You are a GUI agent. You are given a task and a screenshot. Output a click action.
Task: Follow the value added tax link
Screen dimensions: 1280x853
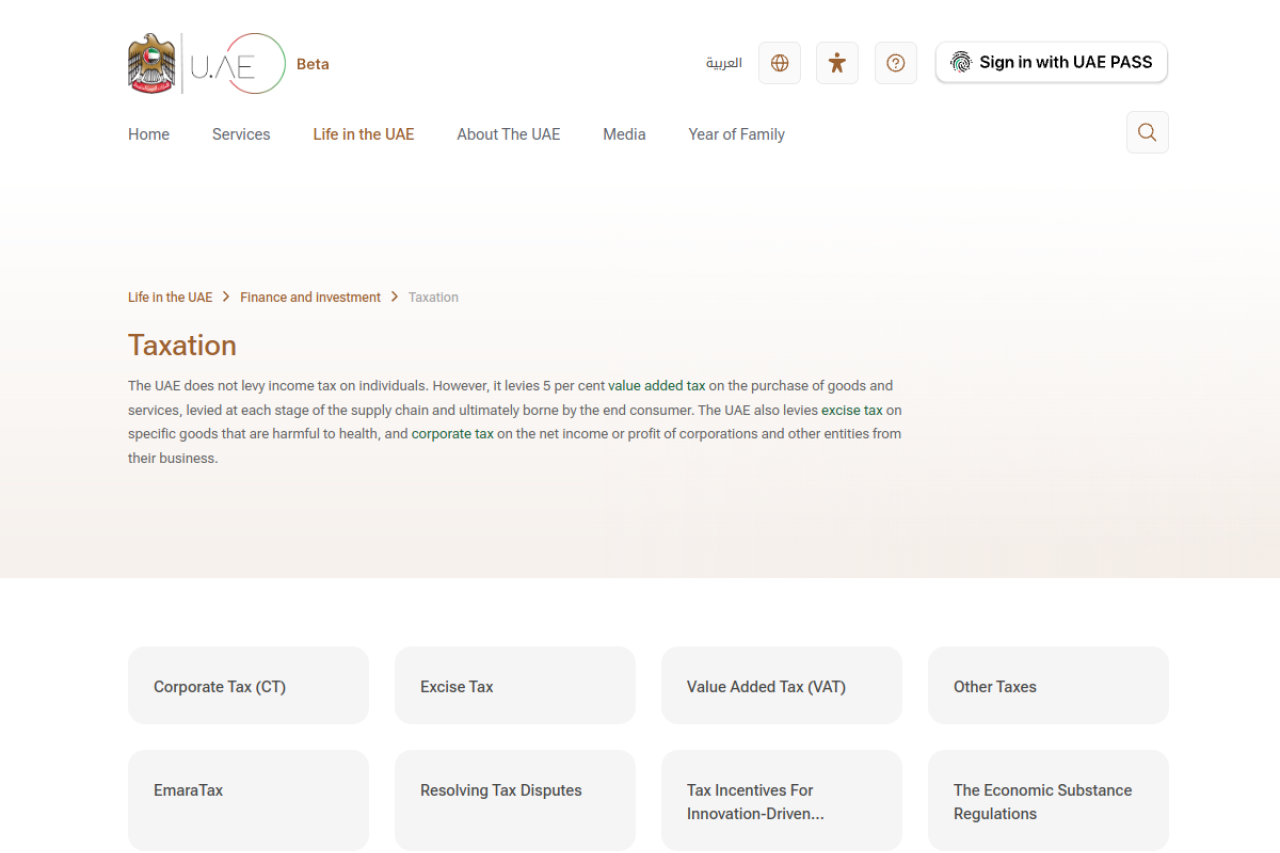657,385
